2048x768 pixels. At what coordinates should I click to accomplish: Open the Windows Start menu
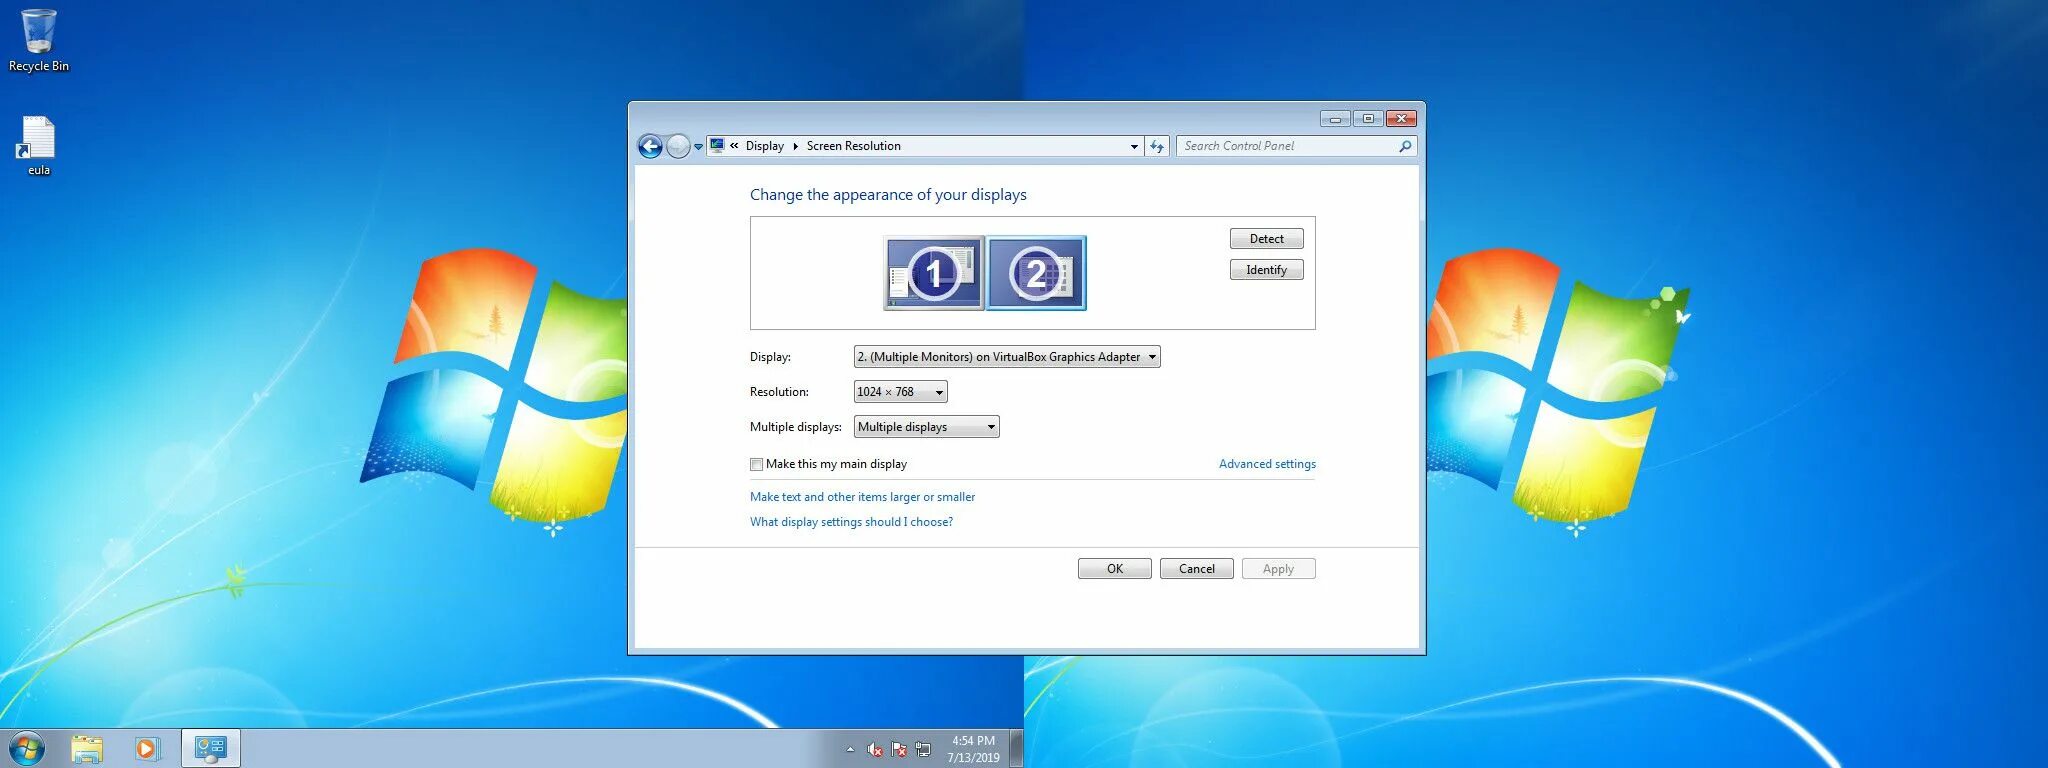(x=27, y=748)
